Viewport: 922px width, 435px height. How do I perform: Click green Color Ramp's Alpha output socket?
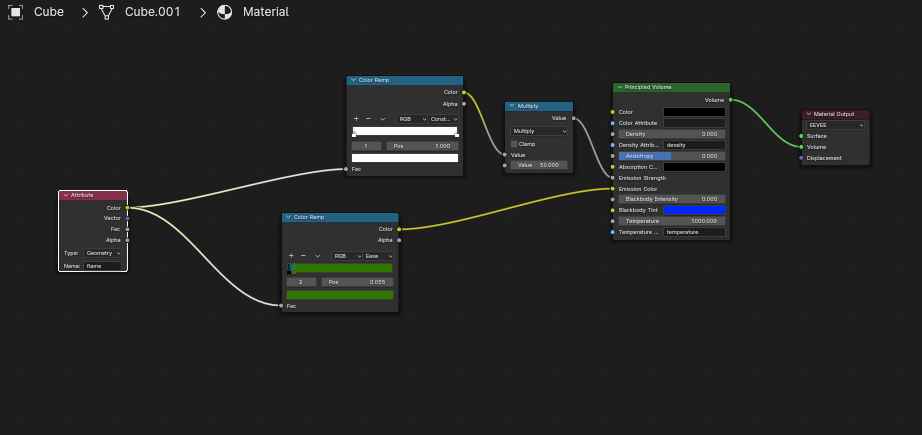point(399,240)
